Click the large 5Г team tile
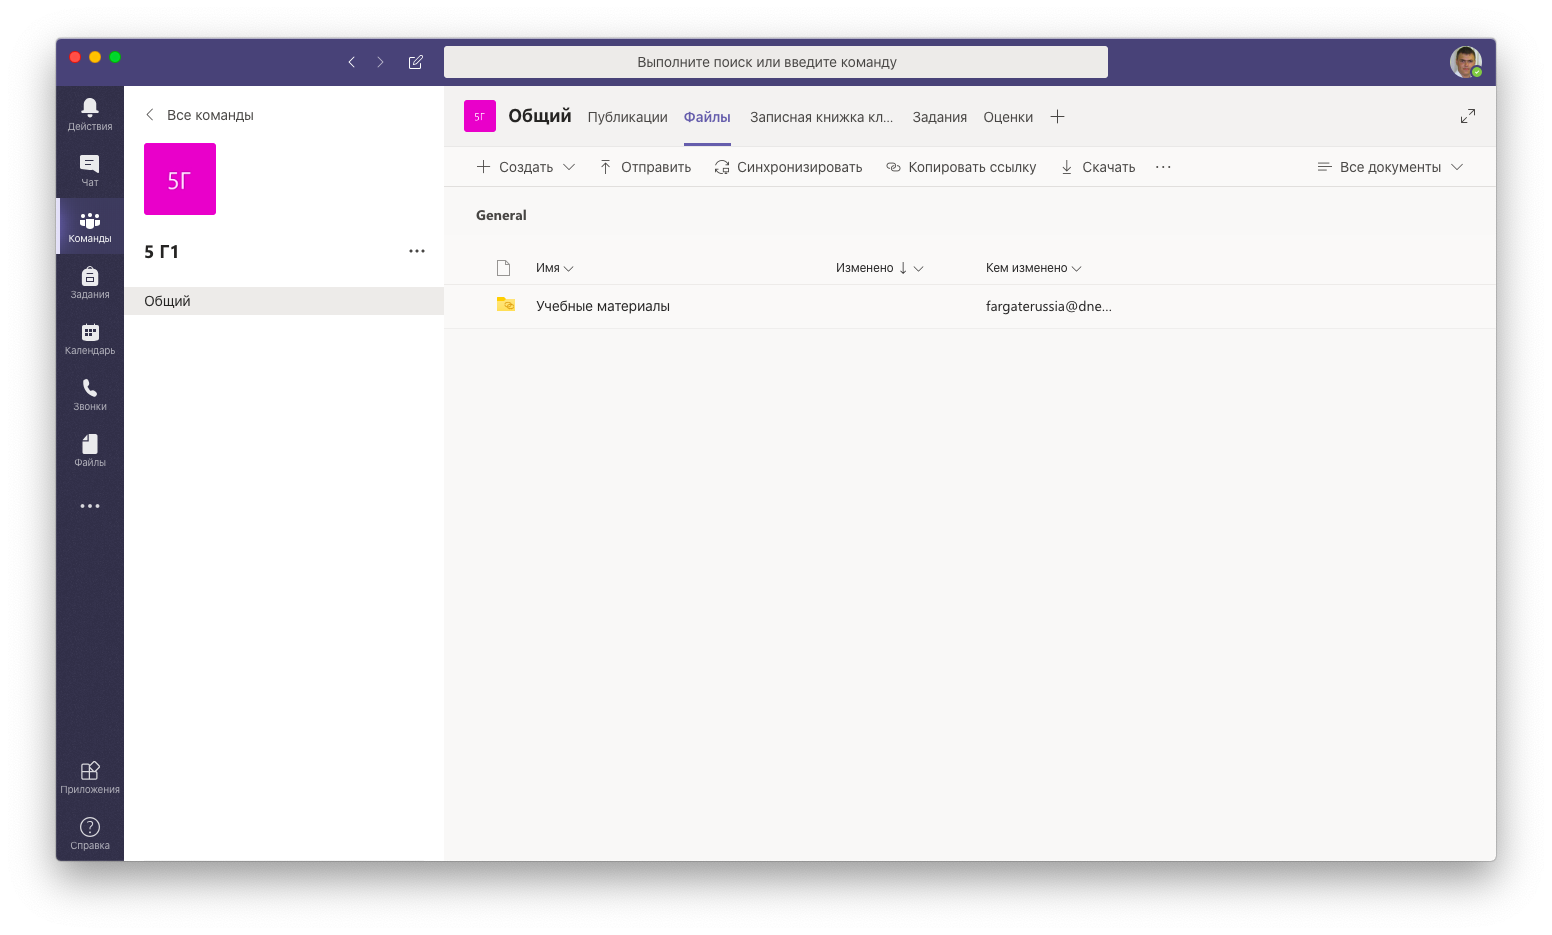This screenshot has height=935, width=1552. 180,179
